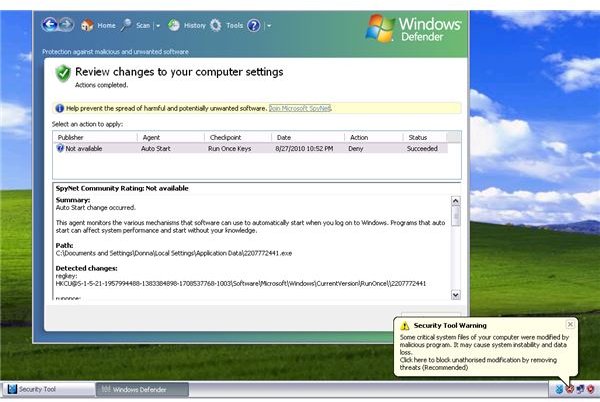The height and width of the screenshot is (402, 600).
Task: Click the blue tray icon in system tray
Action: point(559,389)
